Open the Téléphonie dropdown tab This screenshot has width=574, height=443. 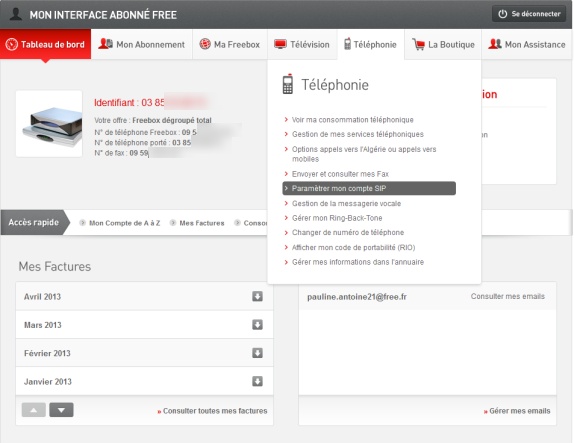tap(370, 44)
